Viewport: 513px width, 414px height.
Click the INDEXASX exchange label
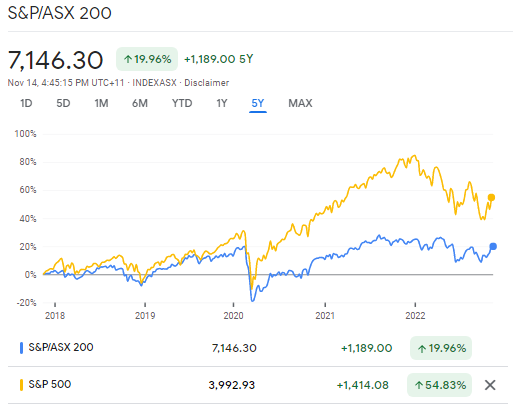tap(155, 83)
